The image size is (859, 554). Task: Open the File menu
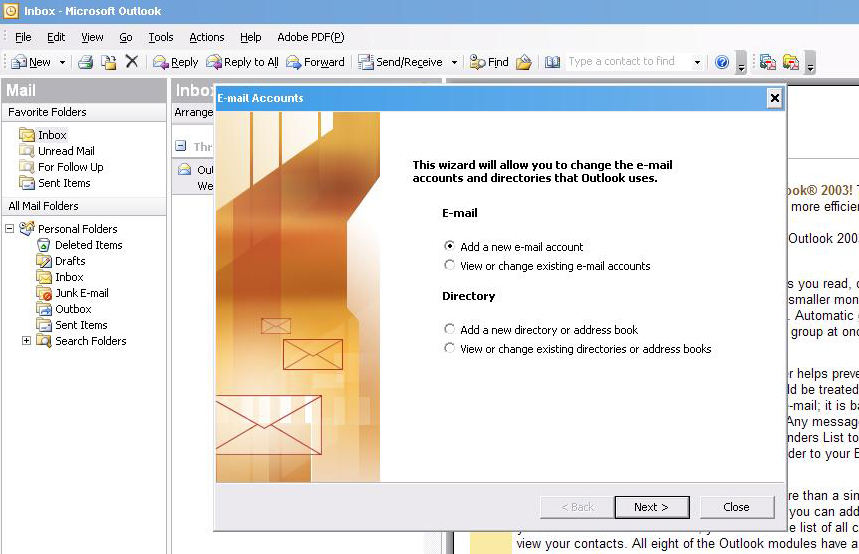23,37
